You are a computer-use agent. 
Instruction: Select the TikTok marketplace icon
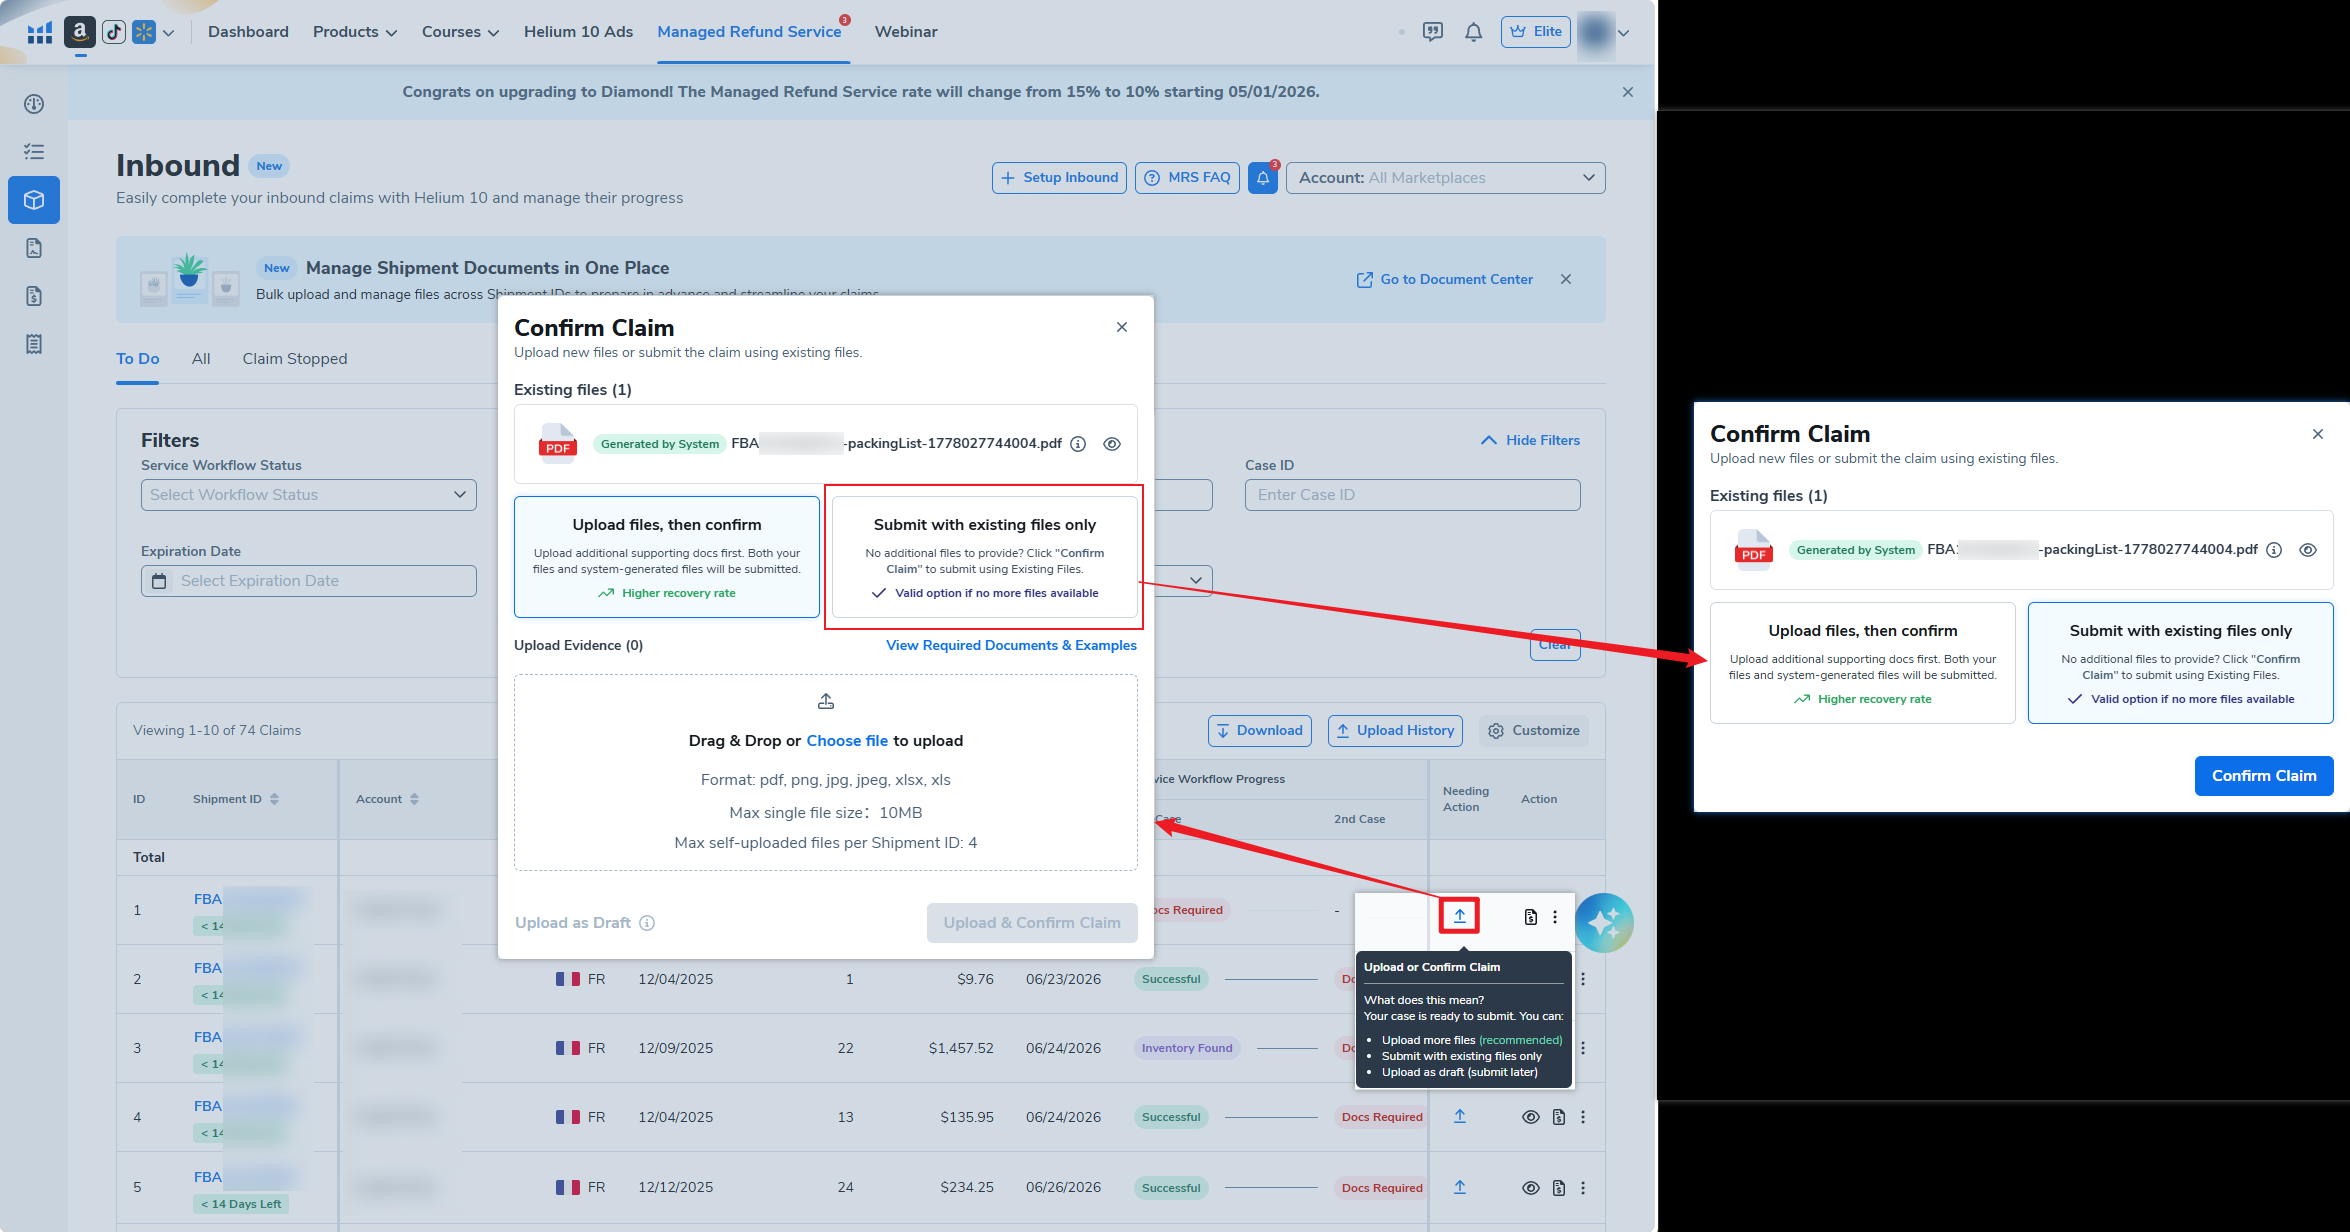point(114,32)
